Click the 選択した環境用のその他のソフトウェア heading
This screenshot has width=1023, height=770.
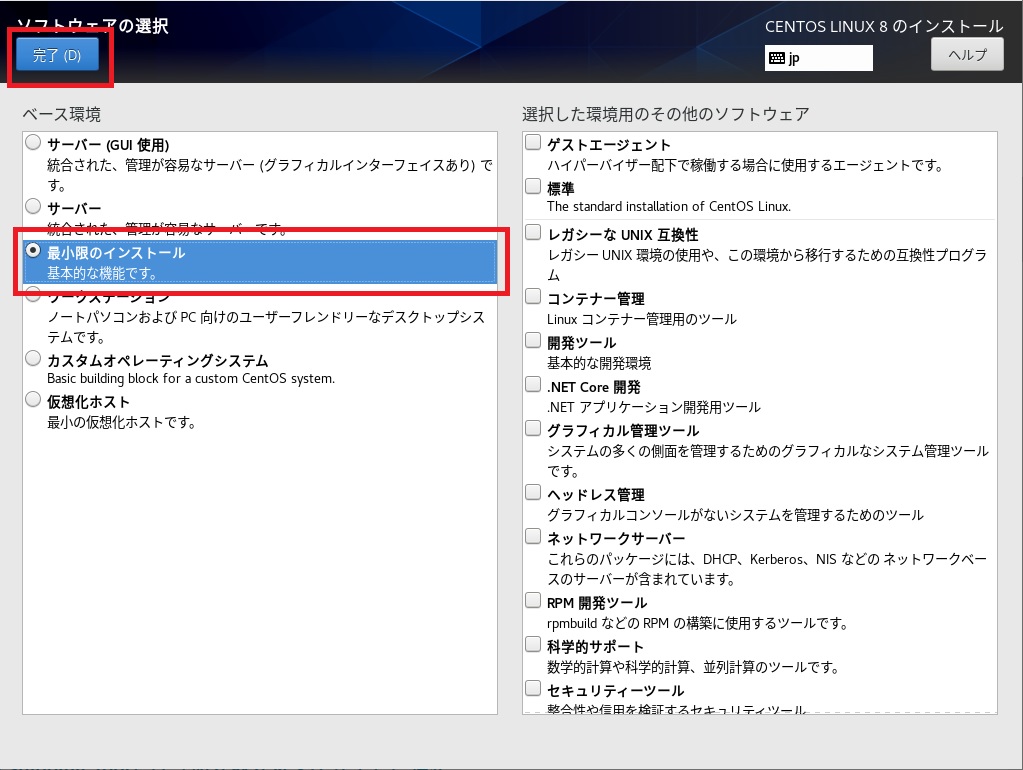point(665,114)
